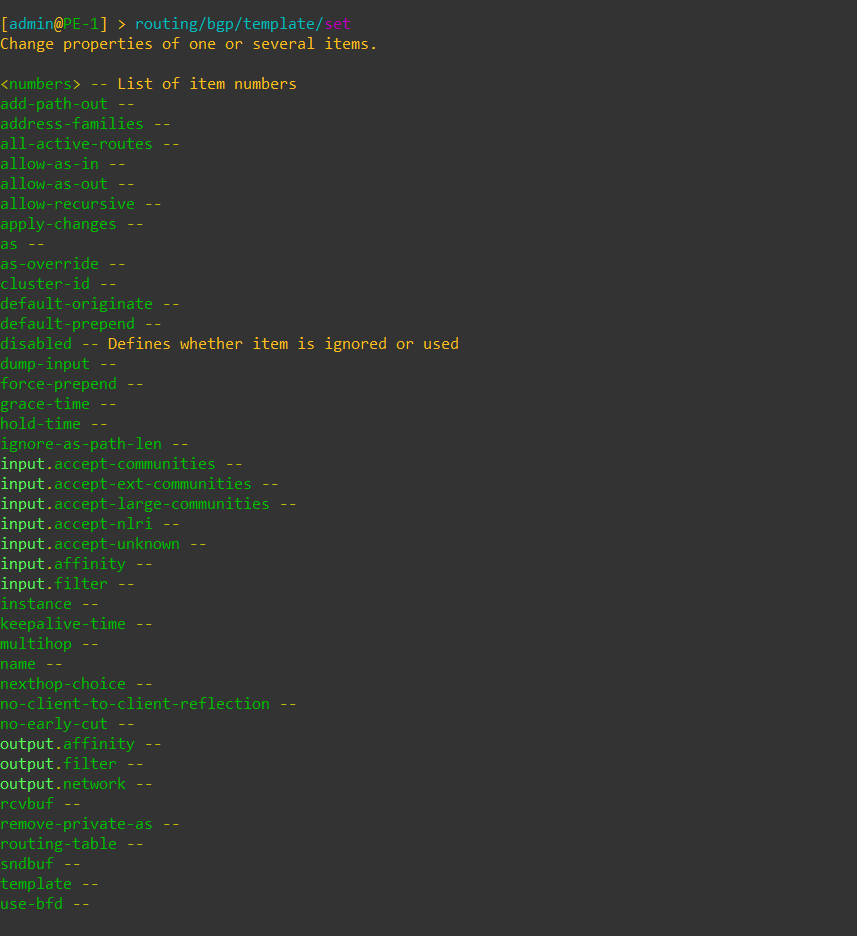The image size is (857, 936).
Task: Select the default-originate entry
Action: (x=76, y=304)
